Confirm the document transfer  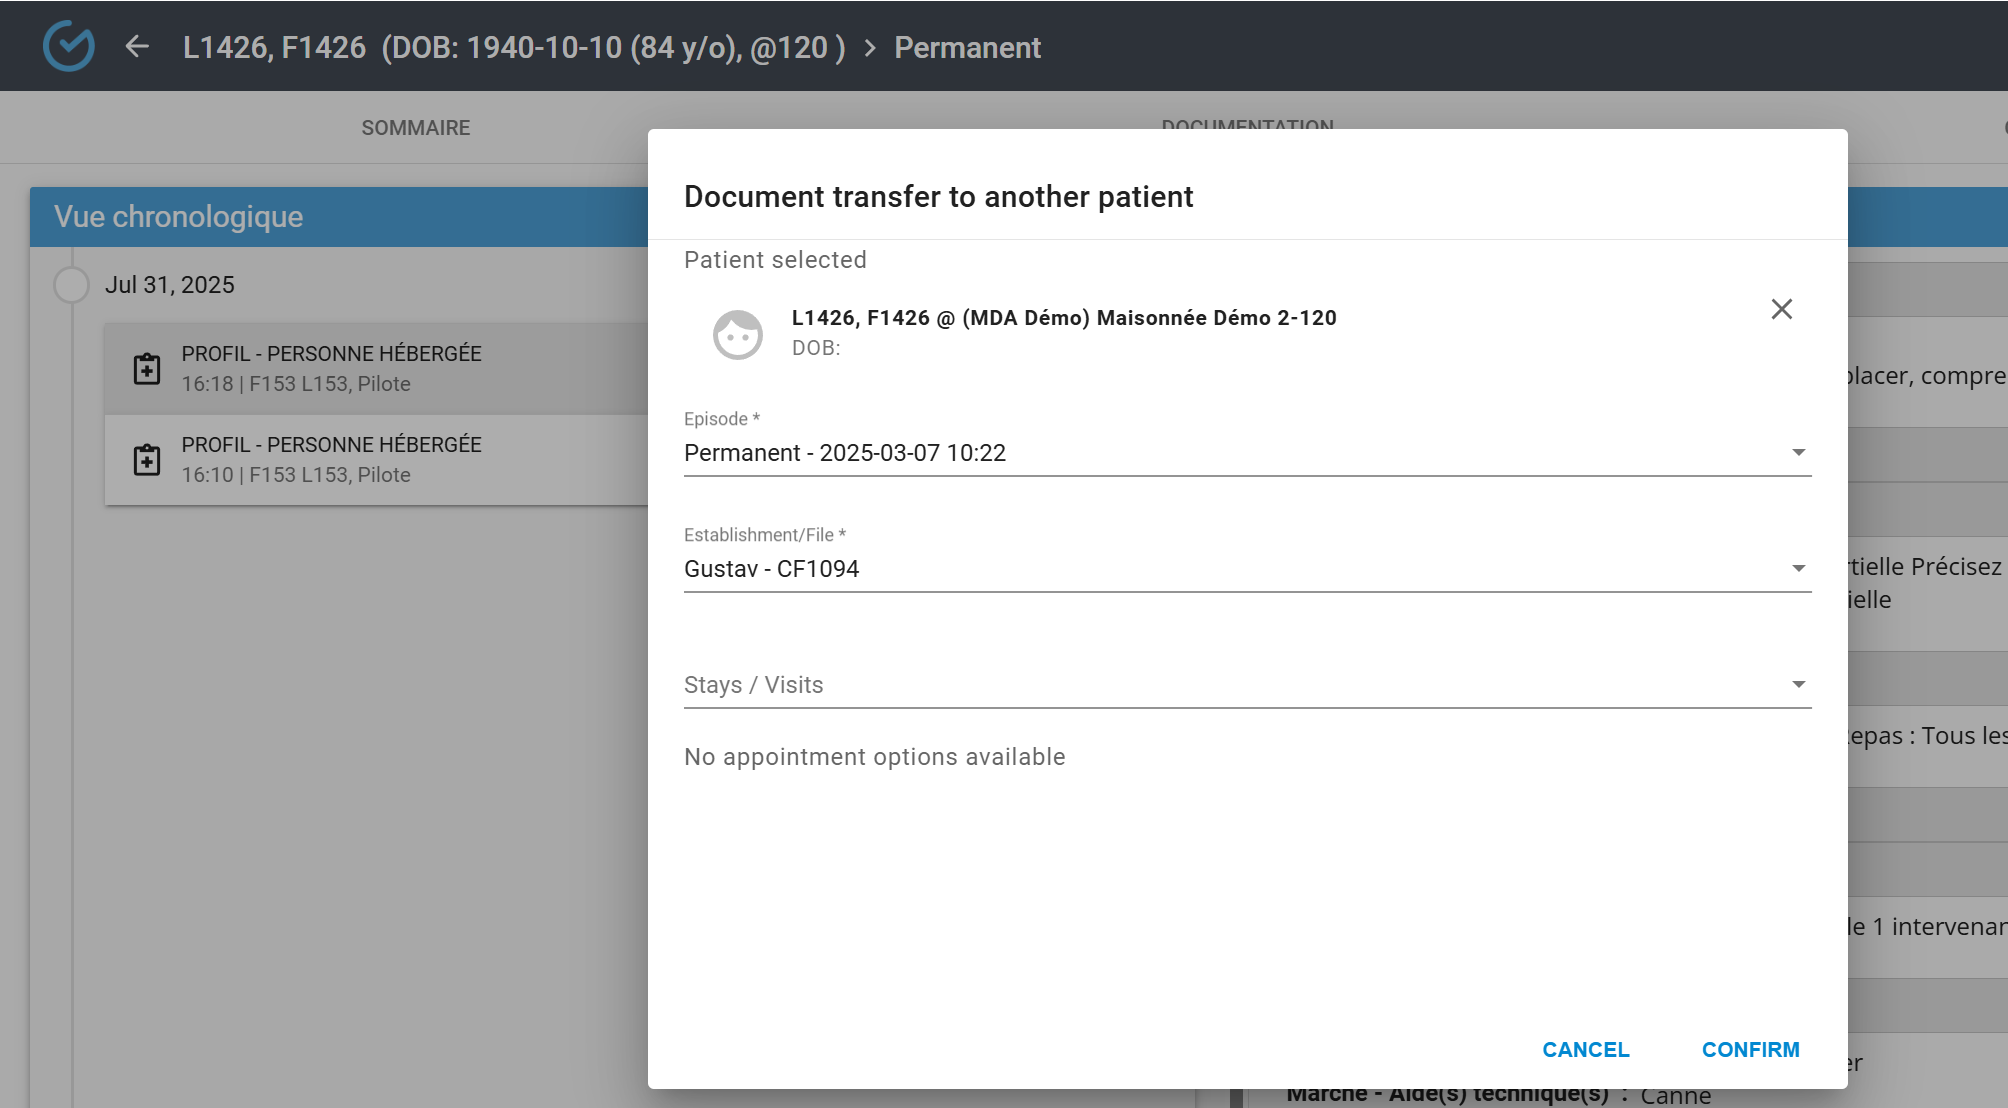pyautogui.click(x=1750, y=1050)
